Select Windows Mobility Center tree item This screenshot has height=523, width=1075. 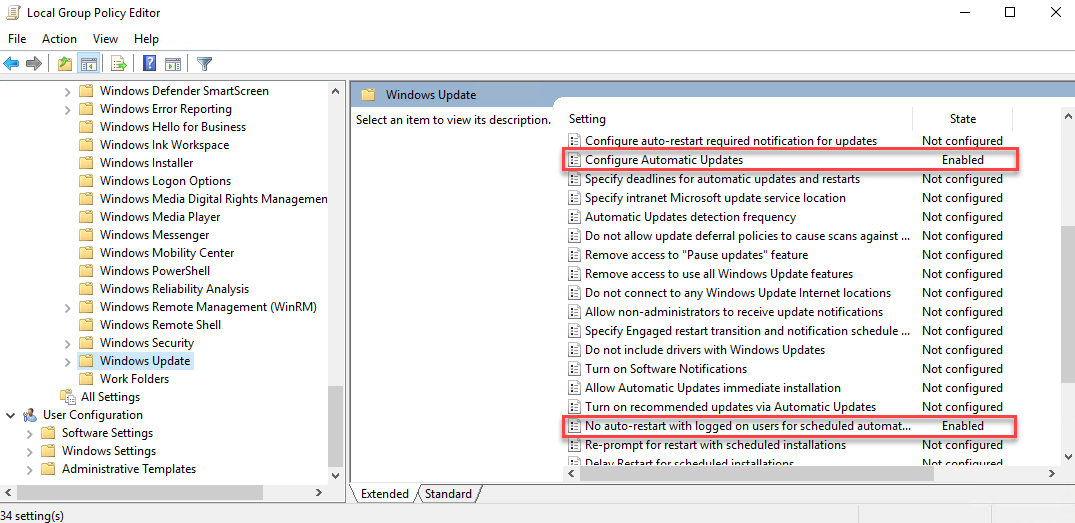(167, 253)
